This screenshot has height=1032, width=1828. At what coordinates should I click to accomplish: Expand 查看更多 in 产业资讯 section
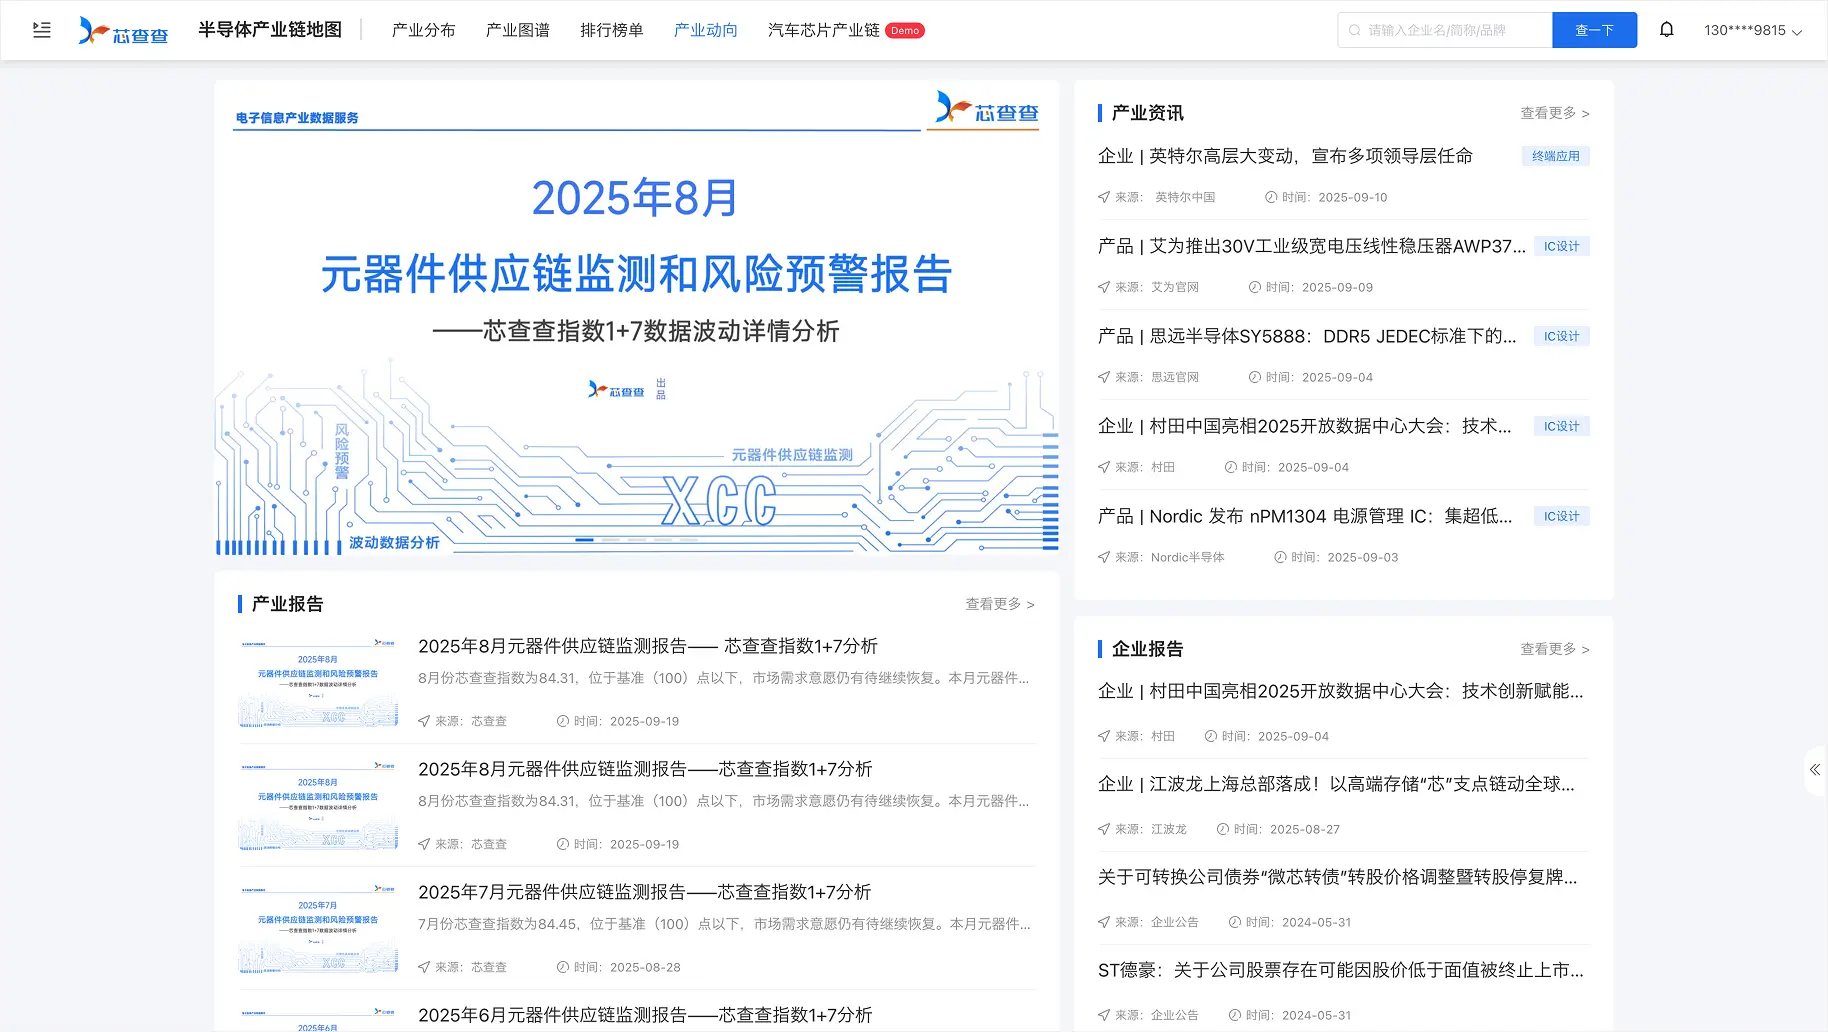pyautogui.click(x=1554, y=113)
